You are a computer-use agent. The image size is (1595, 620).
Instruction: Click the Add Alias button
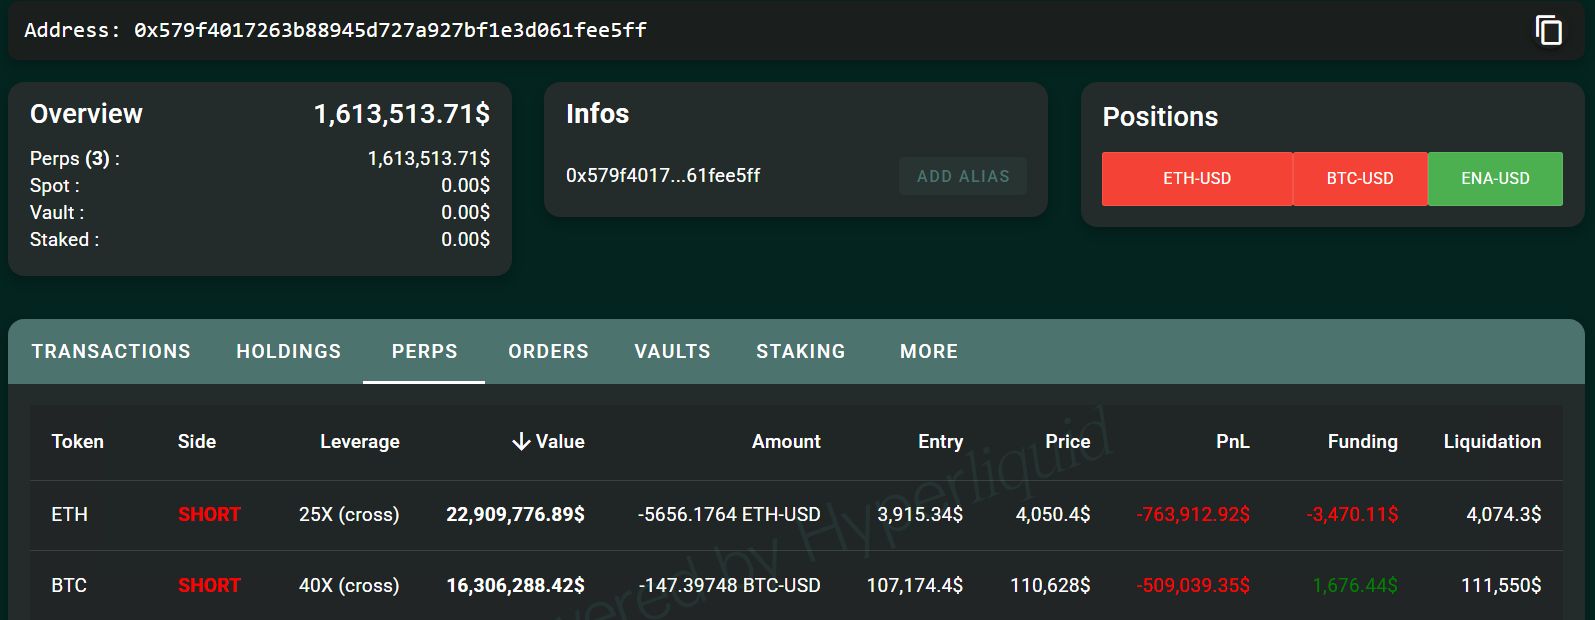tap(962, 176)
